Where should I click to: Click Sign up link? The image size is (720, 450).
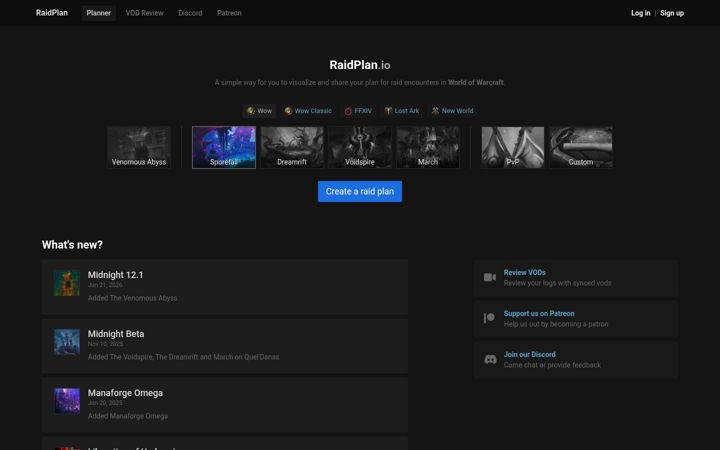(x=672, y=13)
